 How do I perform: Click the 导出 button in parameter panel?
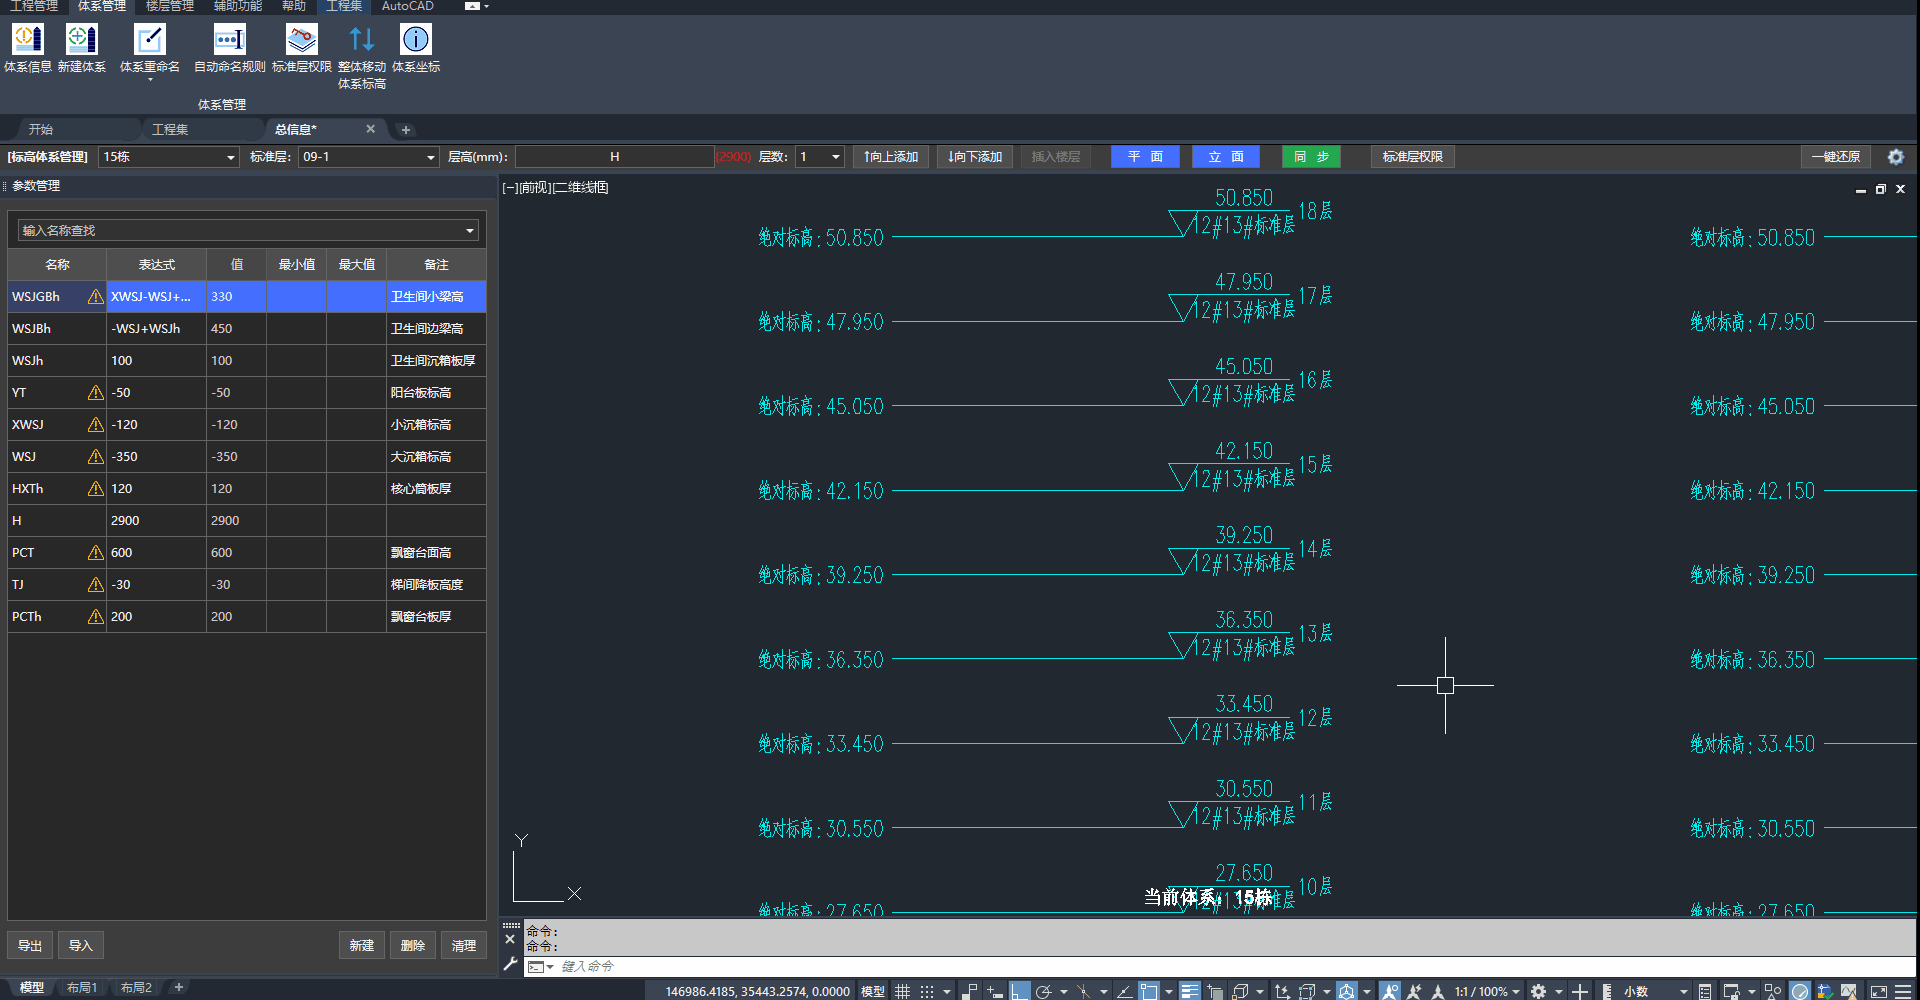click(x=30, y=945)
